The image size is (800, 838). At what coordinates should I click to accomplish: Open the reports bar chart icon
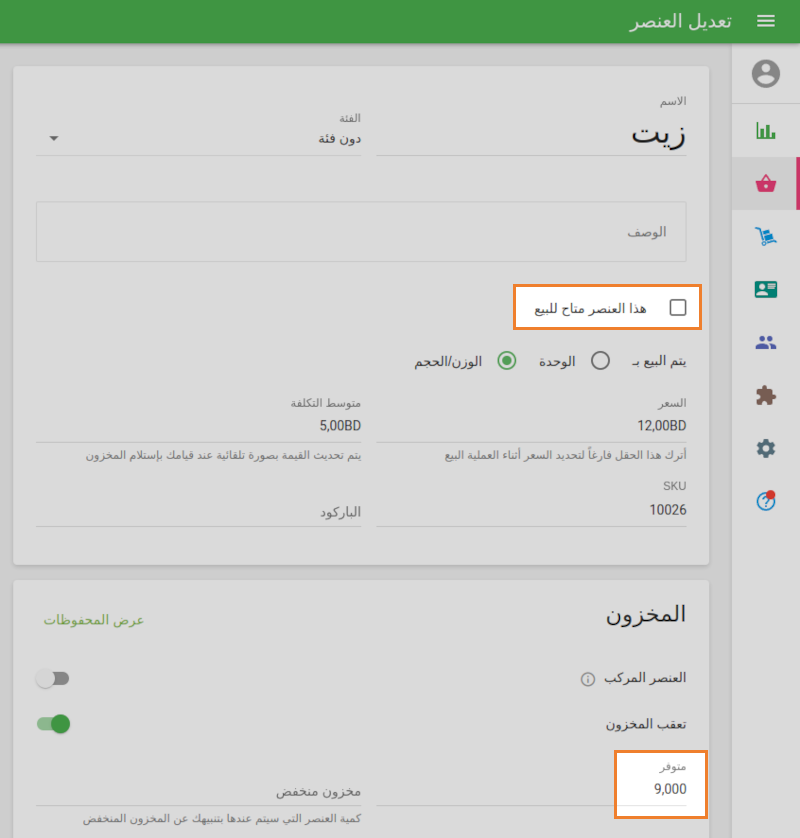[x=765, y=130]
